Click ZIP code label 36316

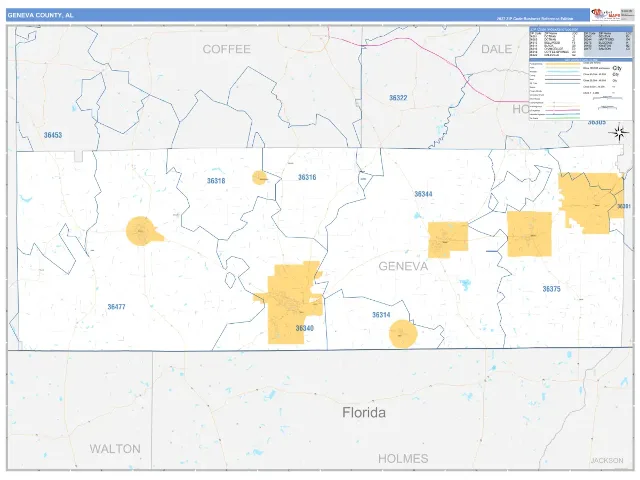click(307, 177)
